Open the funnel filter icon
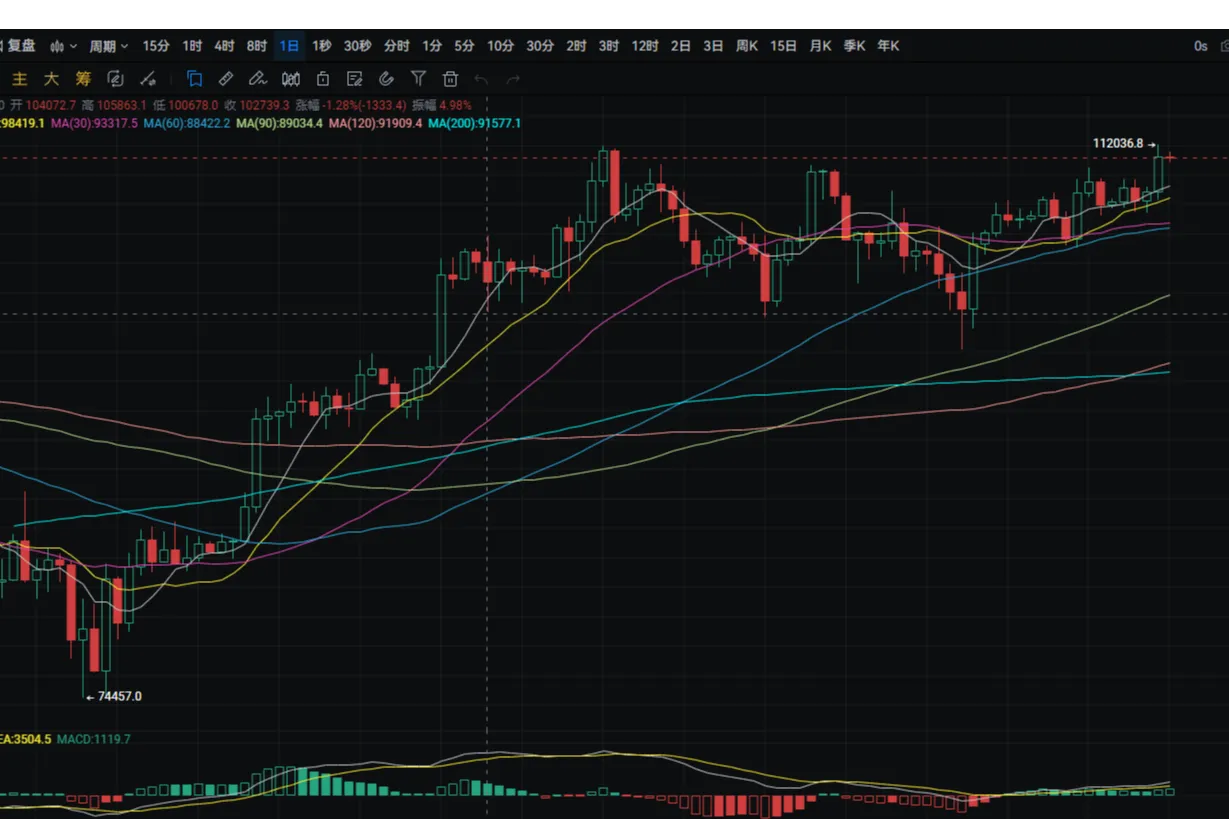 [419, 79]
